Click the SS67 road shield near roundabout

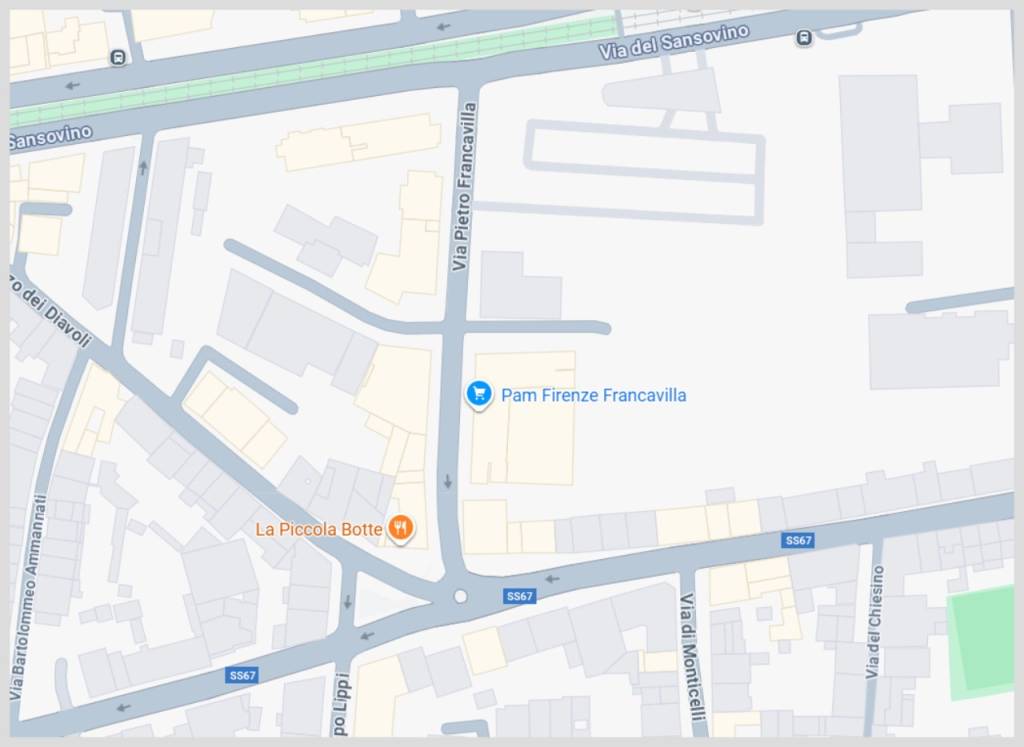520,596
